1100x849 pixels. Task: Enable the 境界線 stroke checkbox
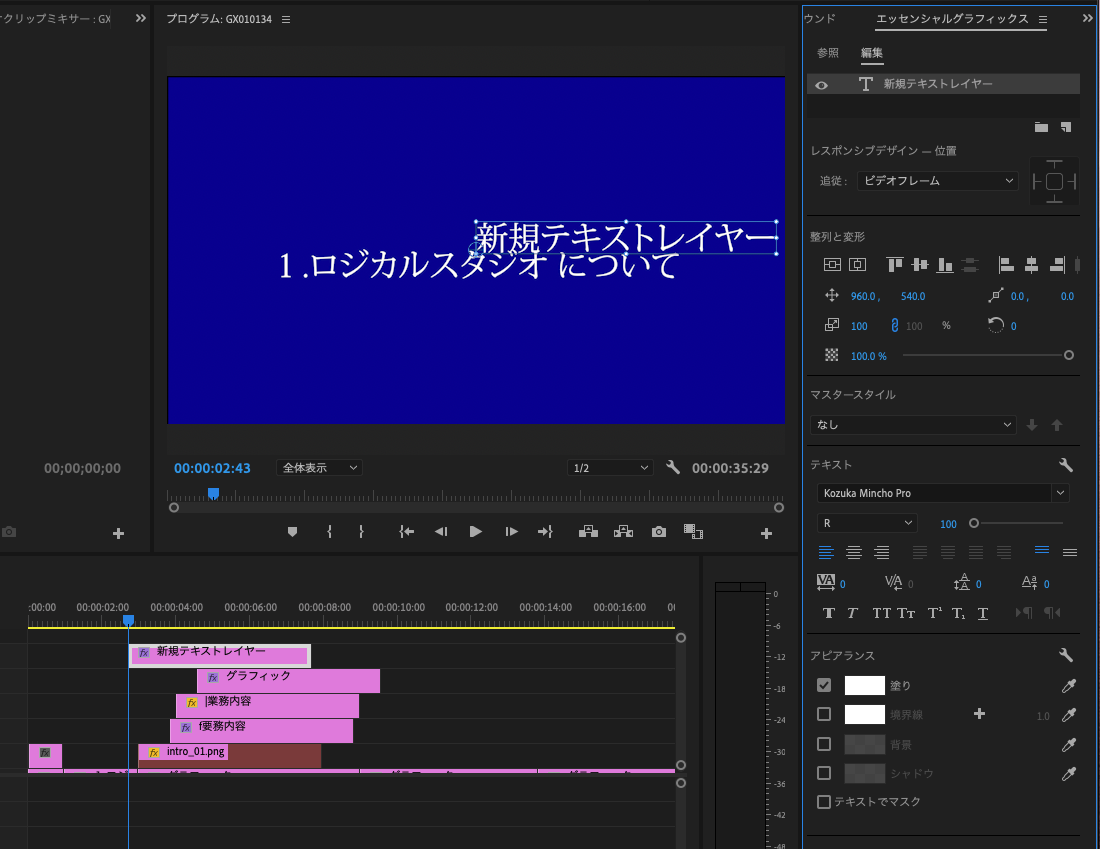coord(824,714)
